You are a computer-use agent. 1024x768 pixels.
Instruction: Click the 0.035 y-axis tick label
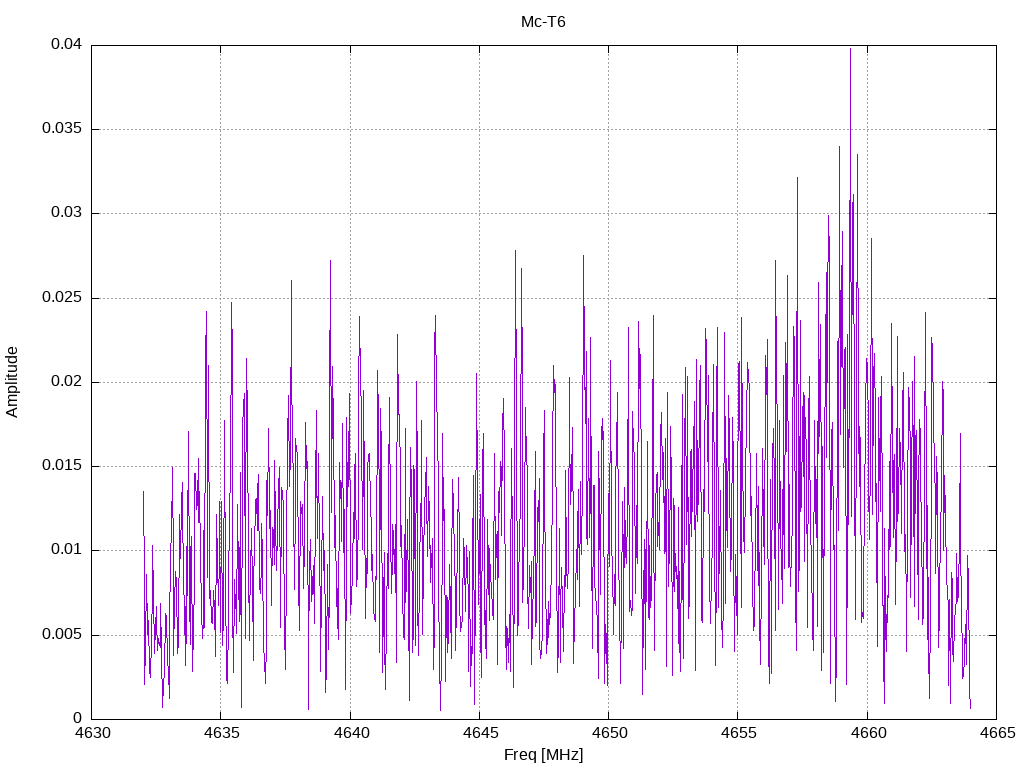62,129
